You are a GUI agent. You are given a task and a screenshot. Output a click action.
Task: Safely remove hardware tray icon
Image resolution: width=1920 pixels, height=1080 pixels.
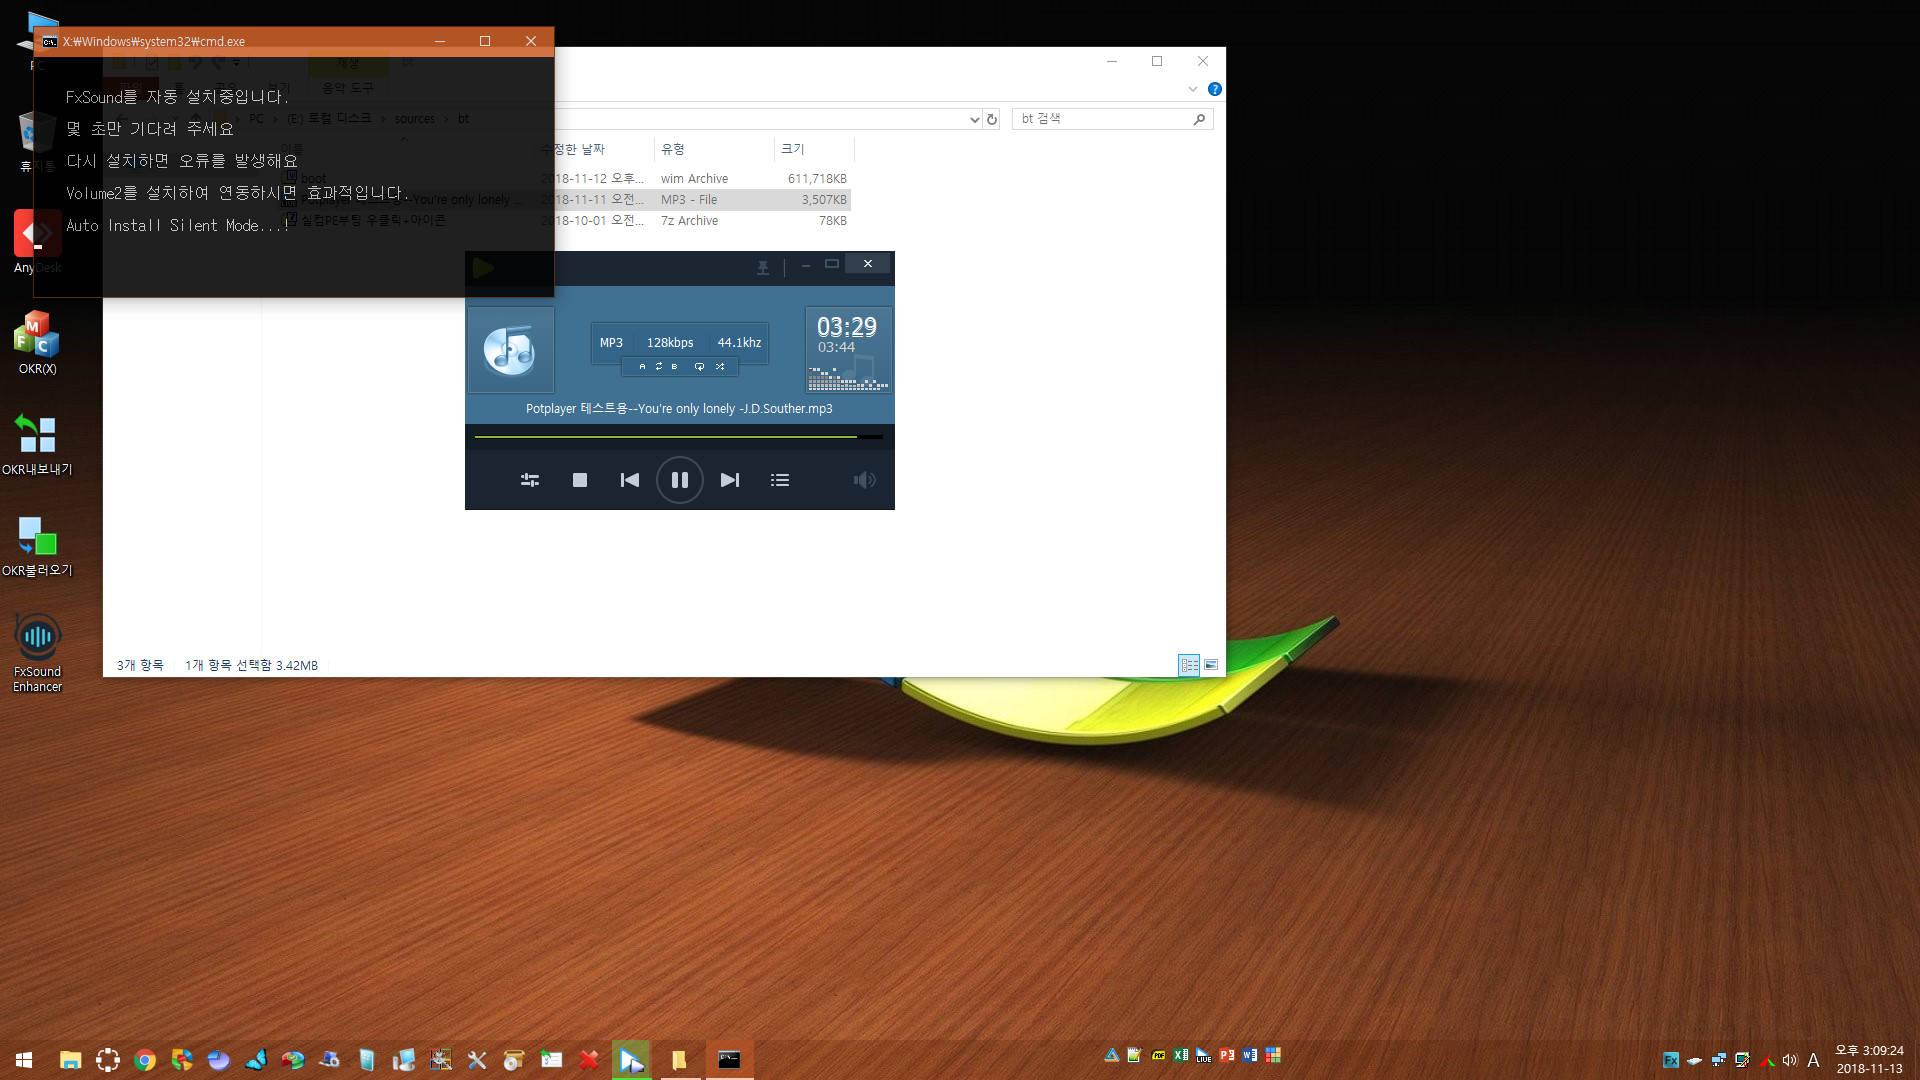coord(1694,1060)
